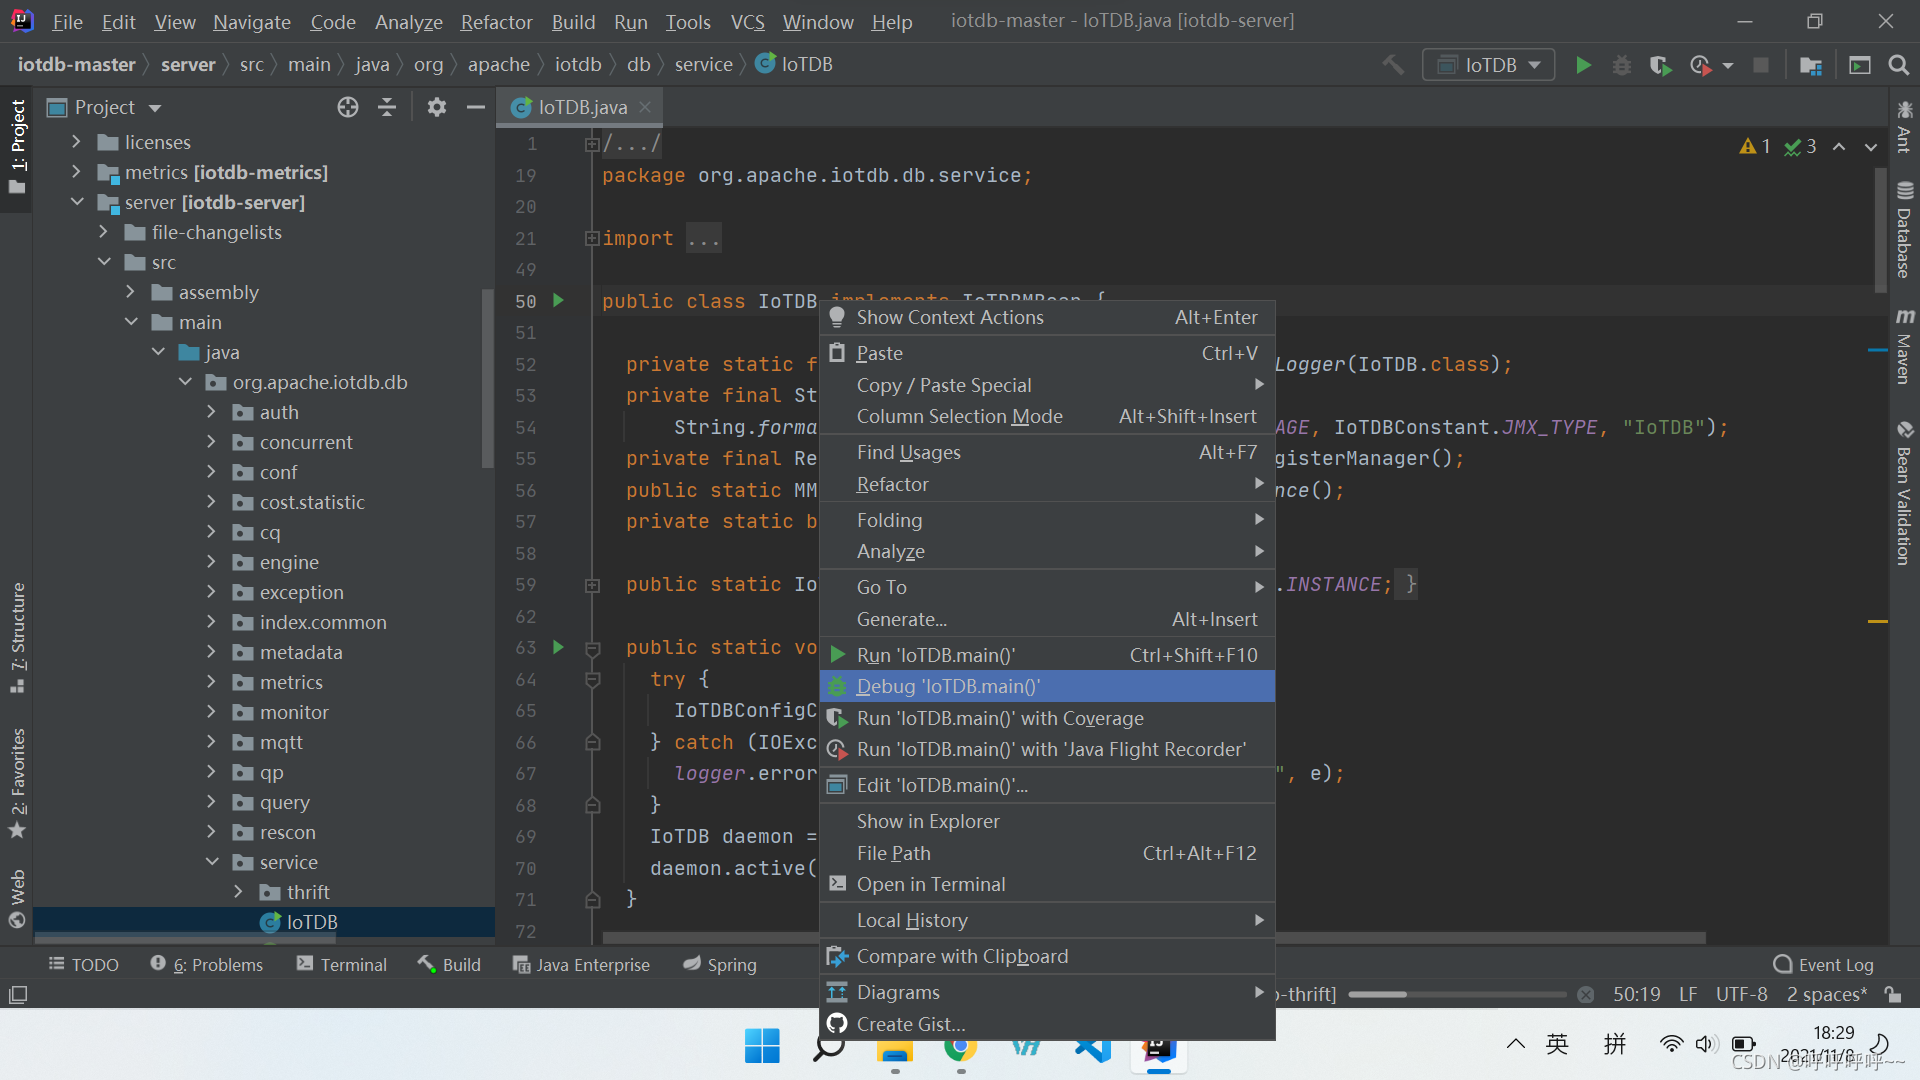
Task: Click the read-only lock icon in status bar
Action: click(1893, 995)
